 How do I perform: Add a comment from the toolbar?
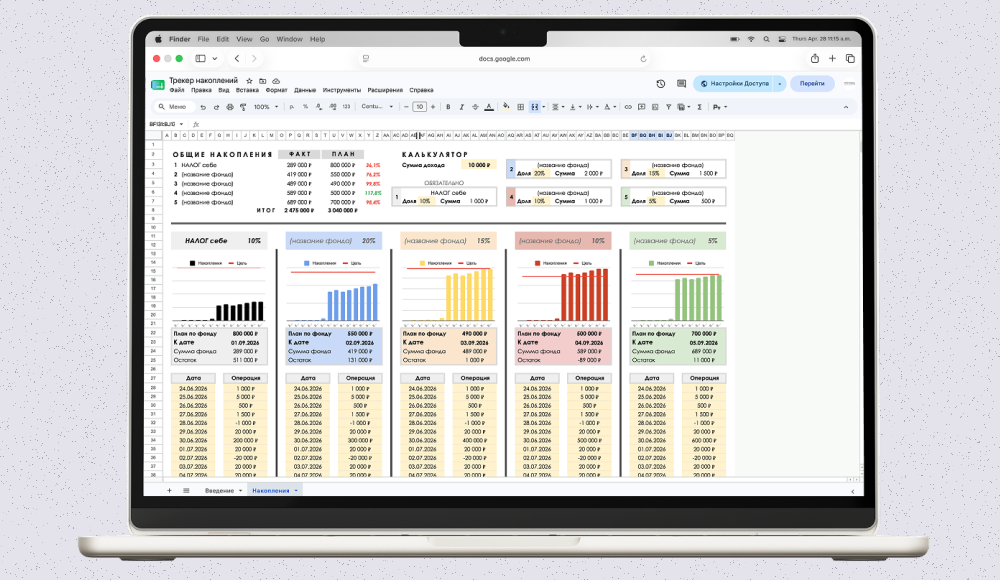[x=642, y=107]
